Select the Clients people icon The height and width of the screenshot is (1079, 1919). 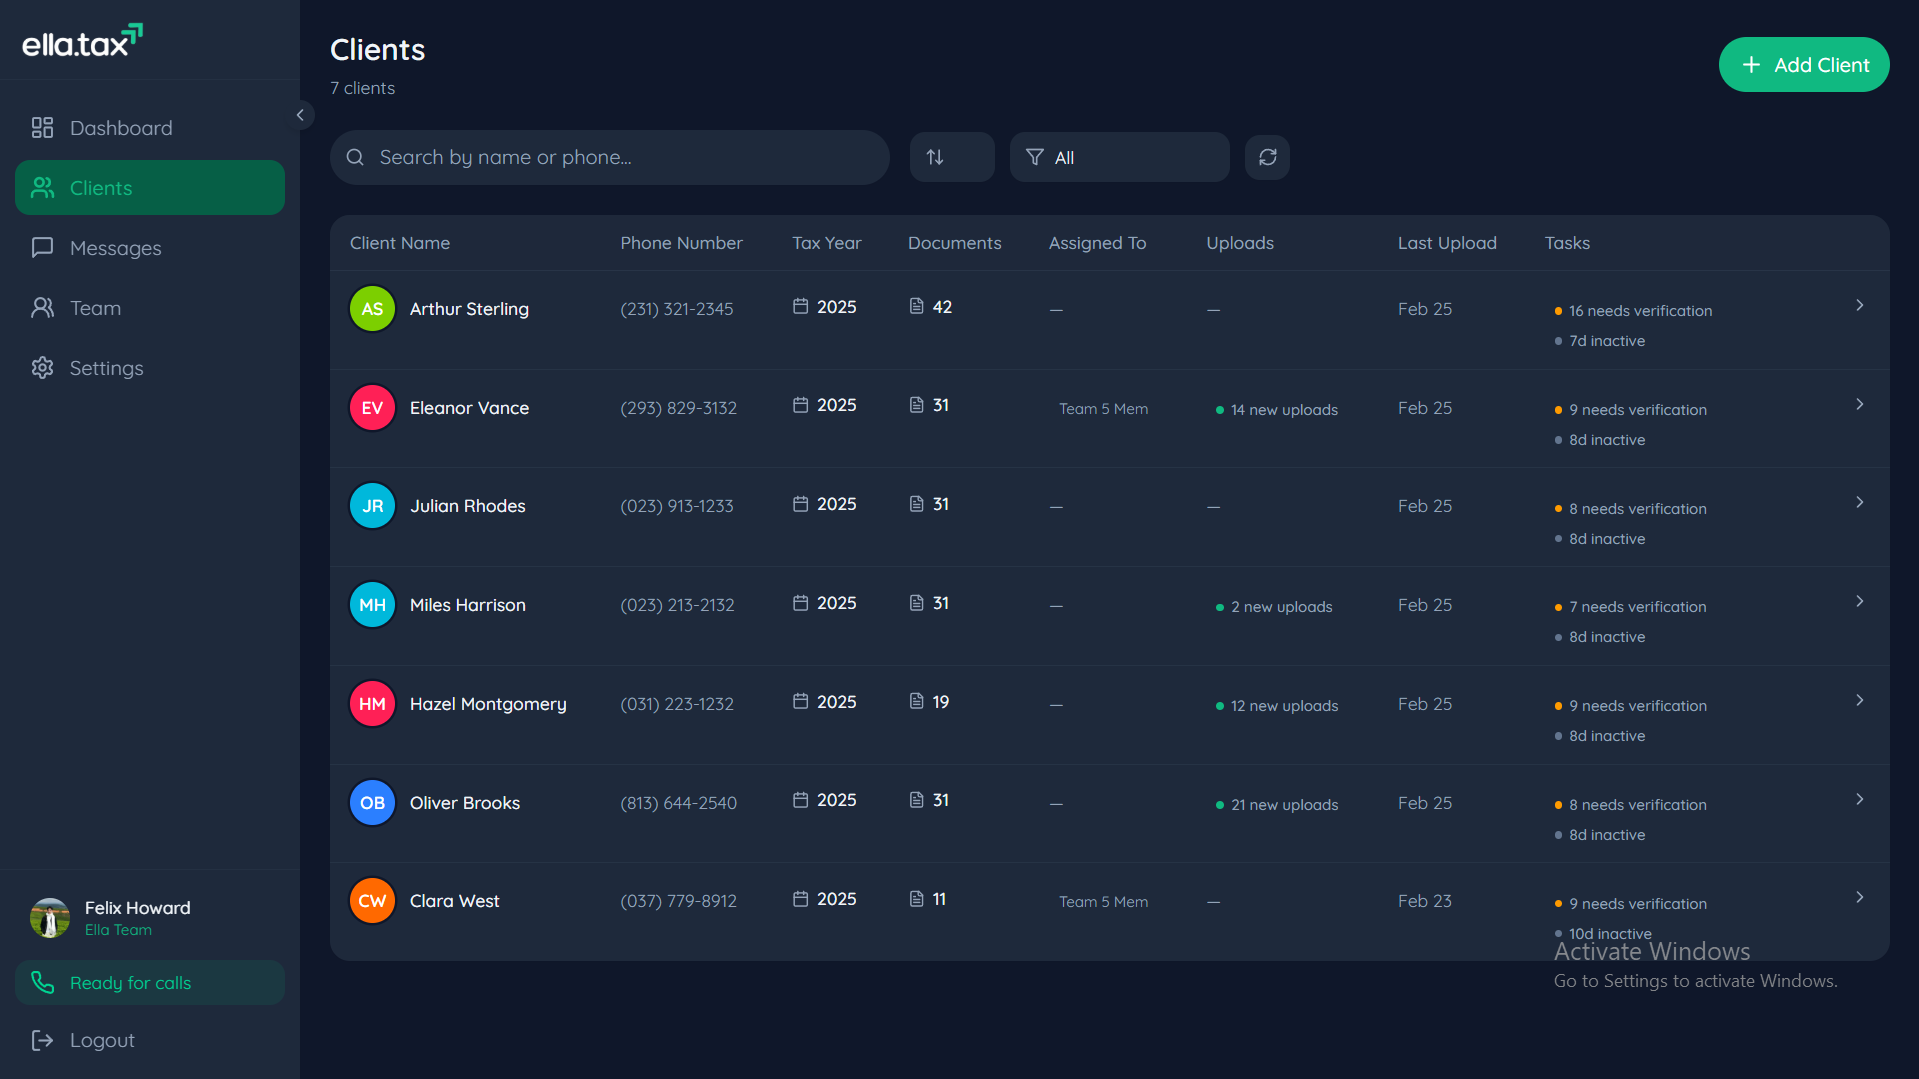(41, 187)
